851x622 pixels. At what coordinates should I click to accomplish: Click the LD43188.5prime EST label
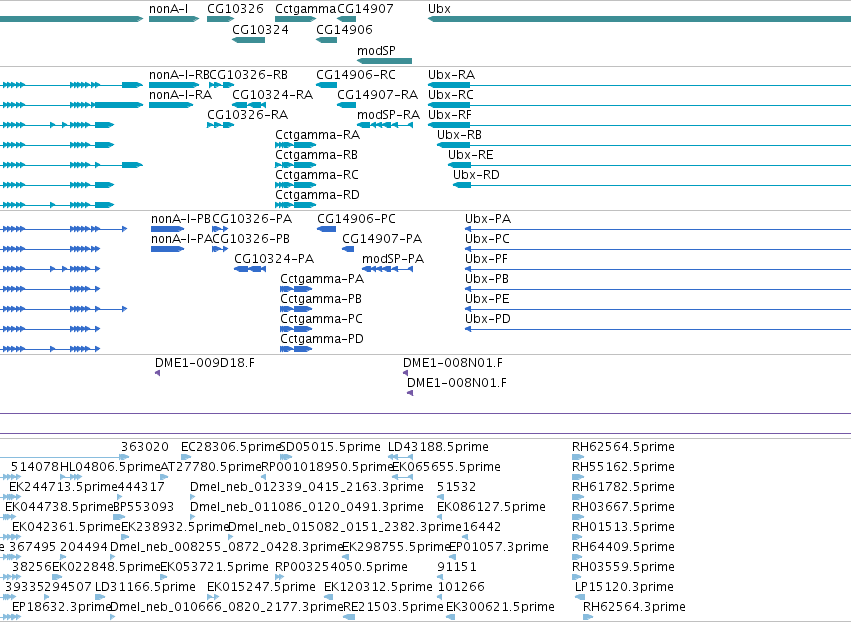click(438, 447)
